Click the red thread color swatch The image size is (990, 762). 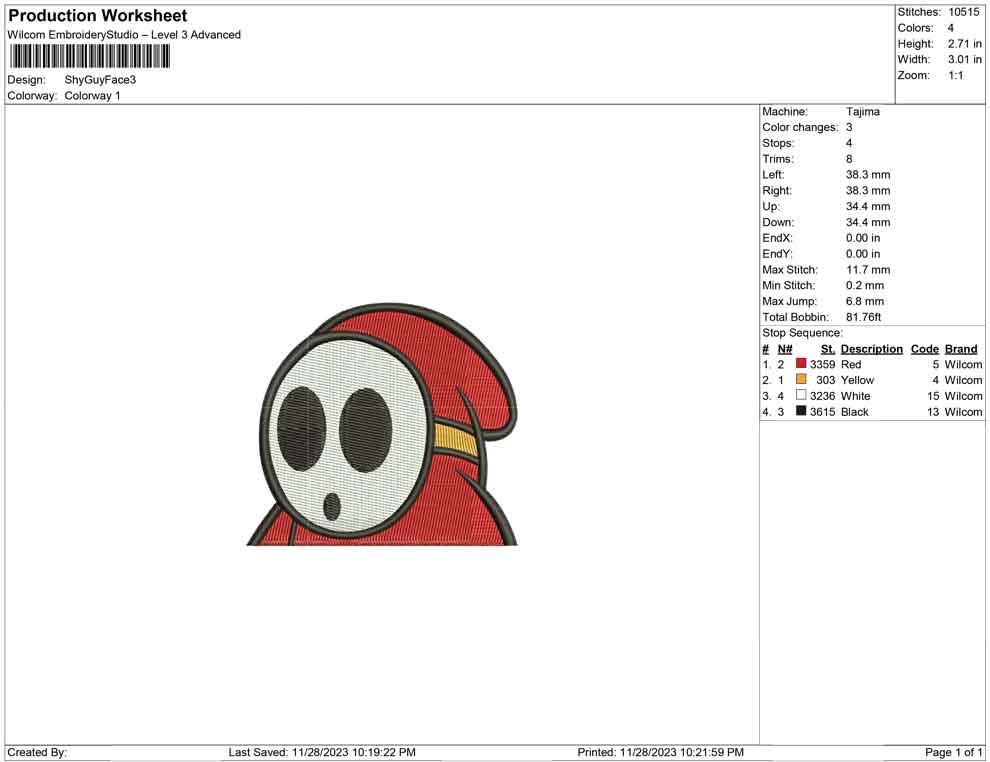(801, 365)
